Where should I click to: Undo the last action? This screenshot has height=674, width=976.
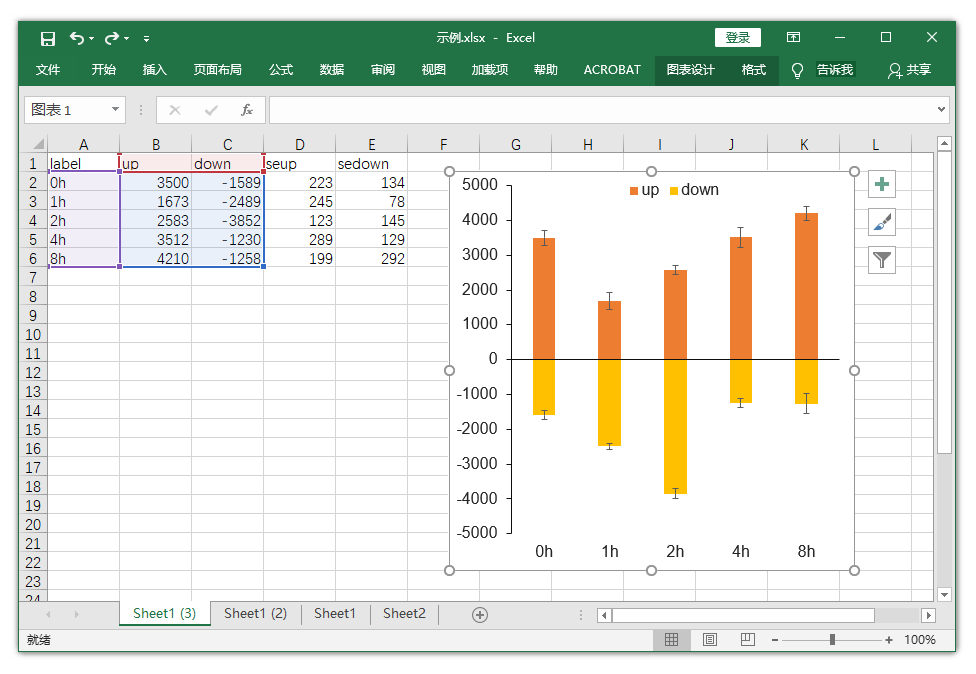coord(76,39)
